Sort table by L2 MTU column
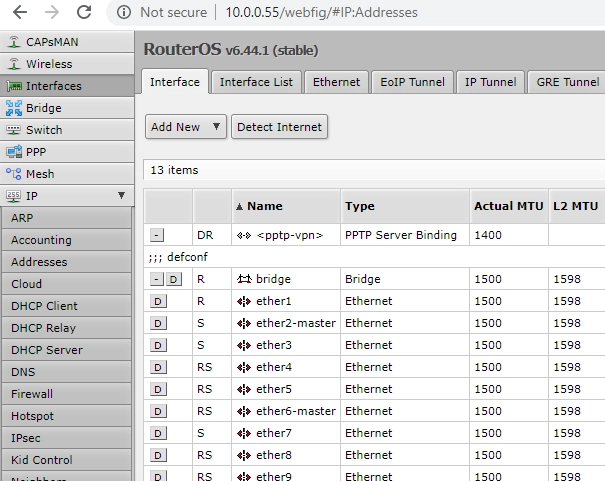Screen dimensions: 605x481 (576, 206)
